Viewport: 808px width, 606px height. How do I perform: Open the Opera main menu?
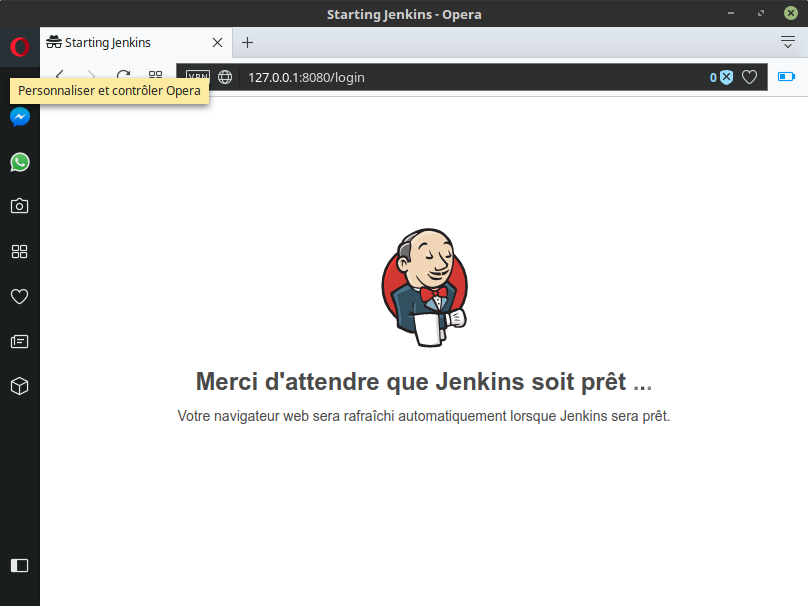[19, 47]
